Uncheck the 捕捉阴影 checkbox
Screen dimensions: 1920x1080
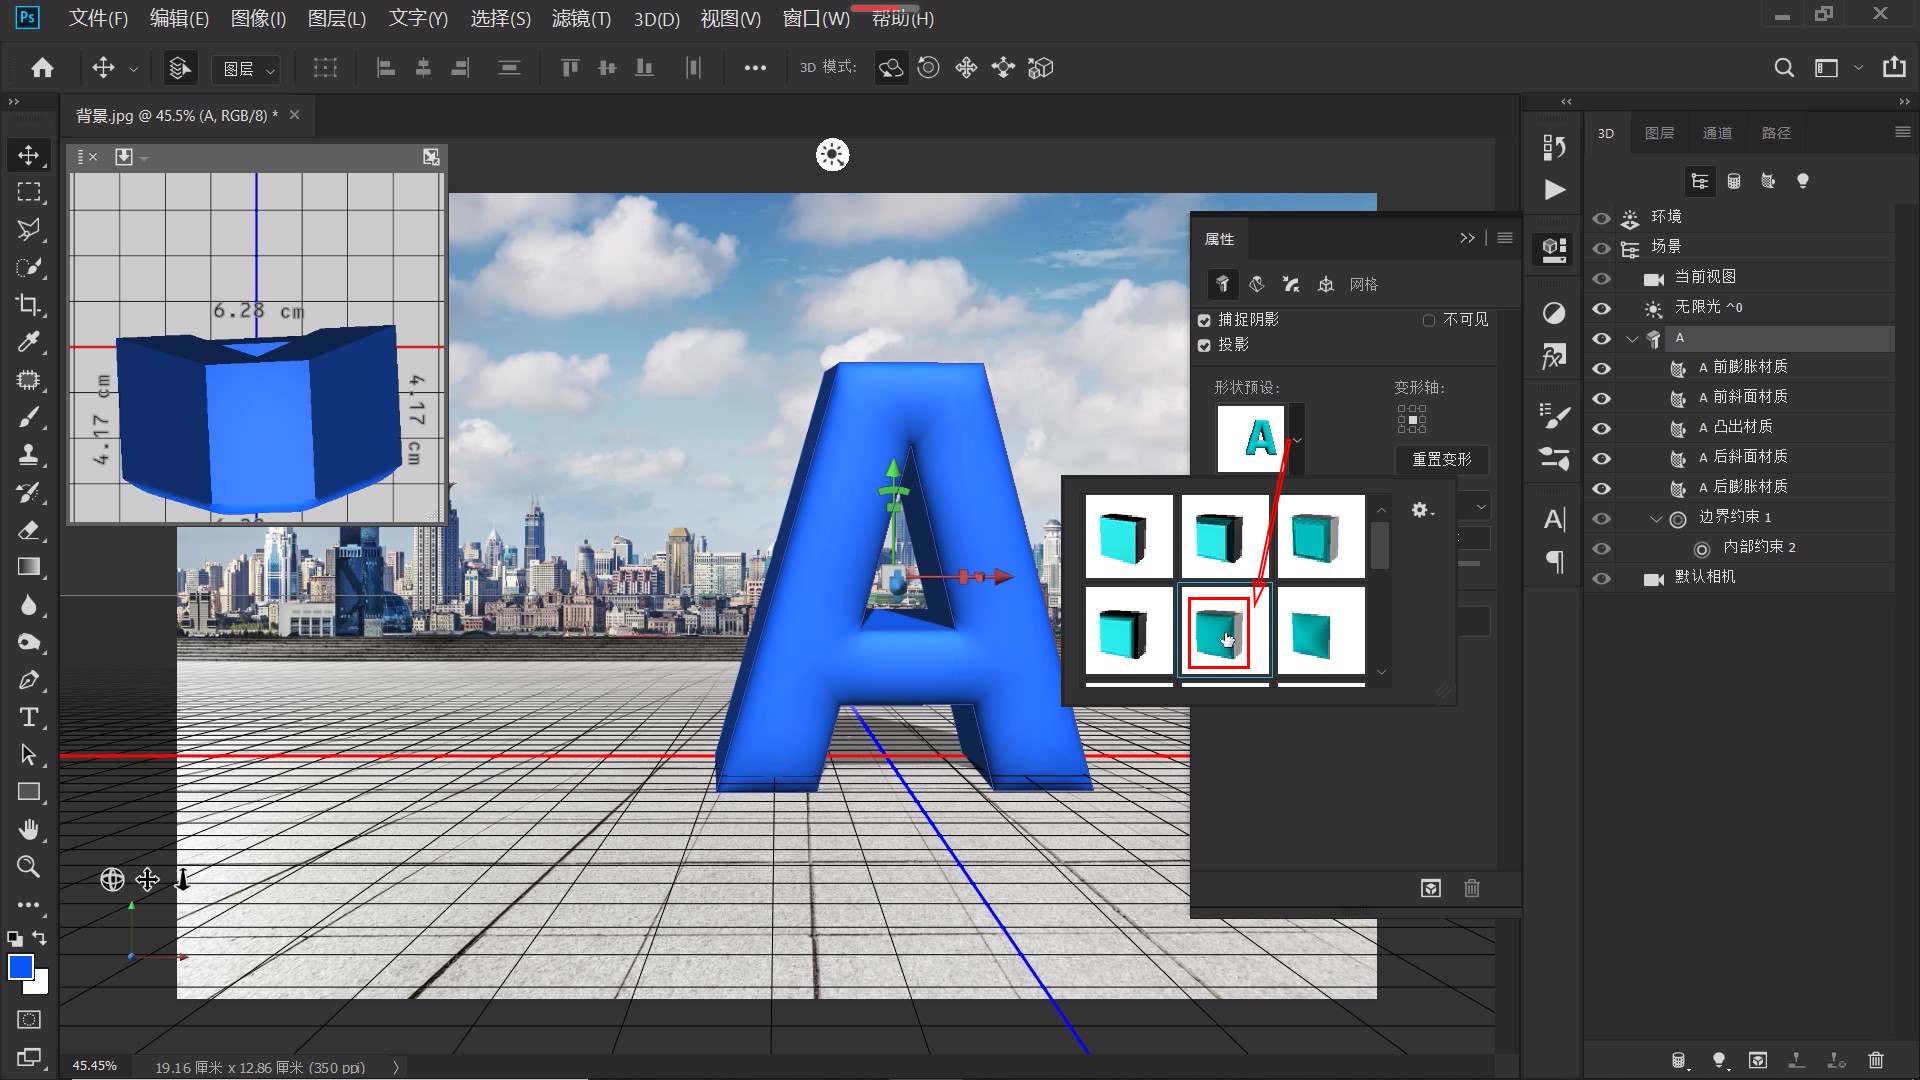point(1204,320)
